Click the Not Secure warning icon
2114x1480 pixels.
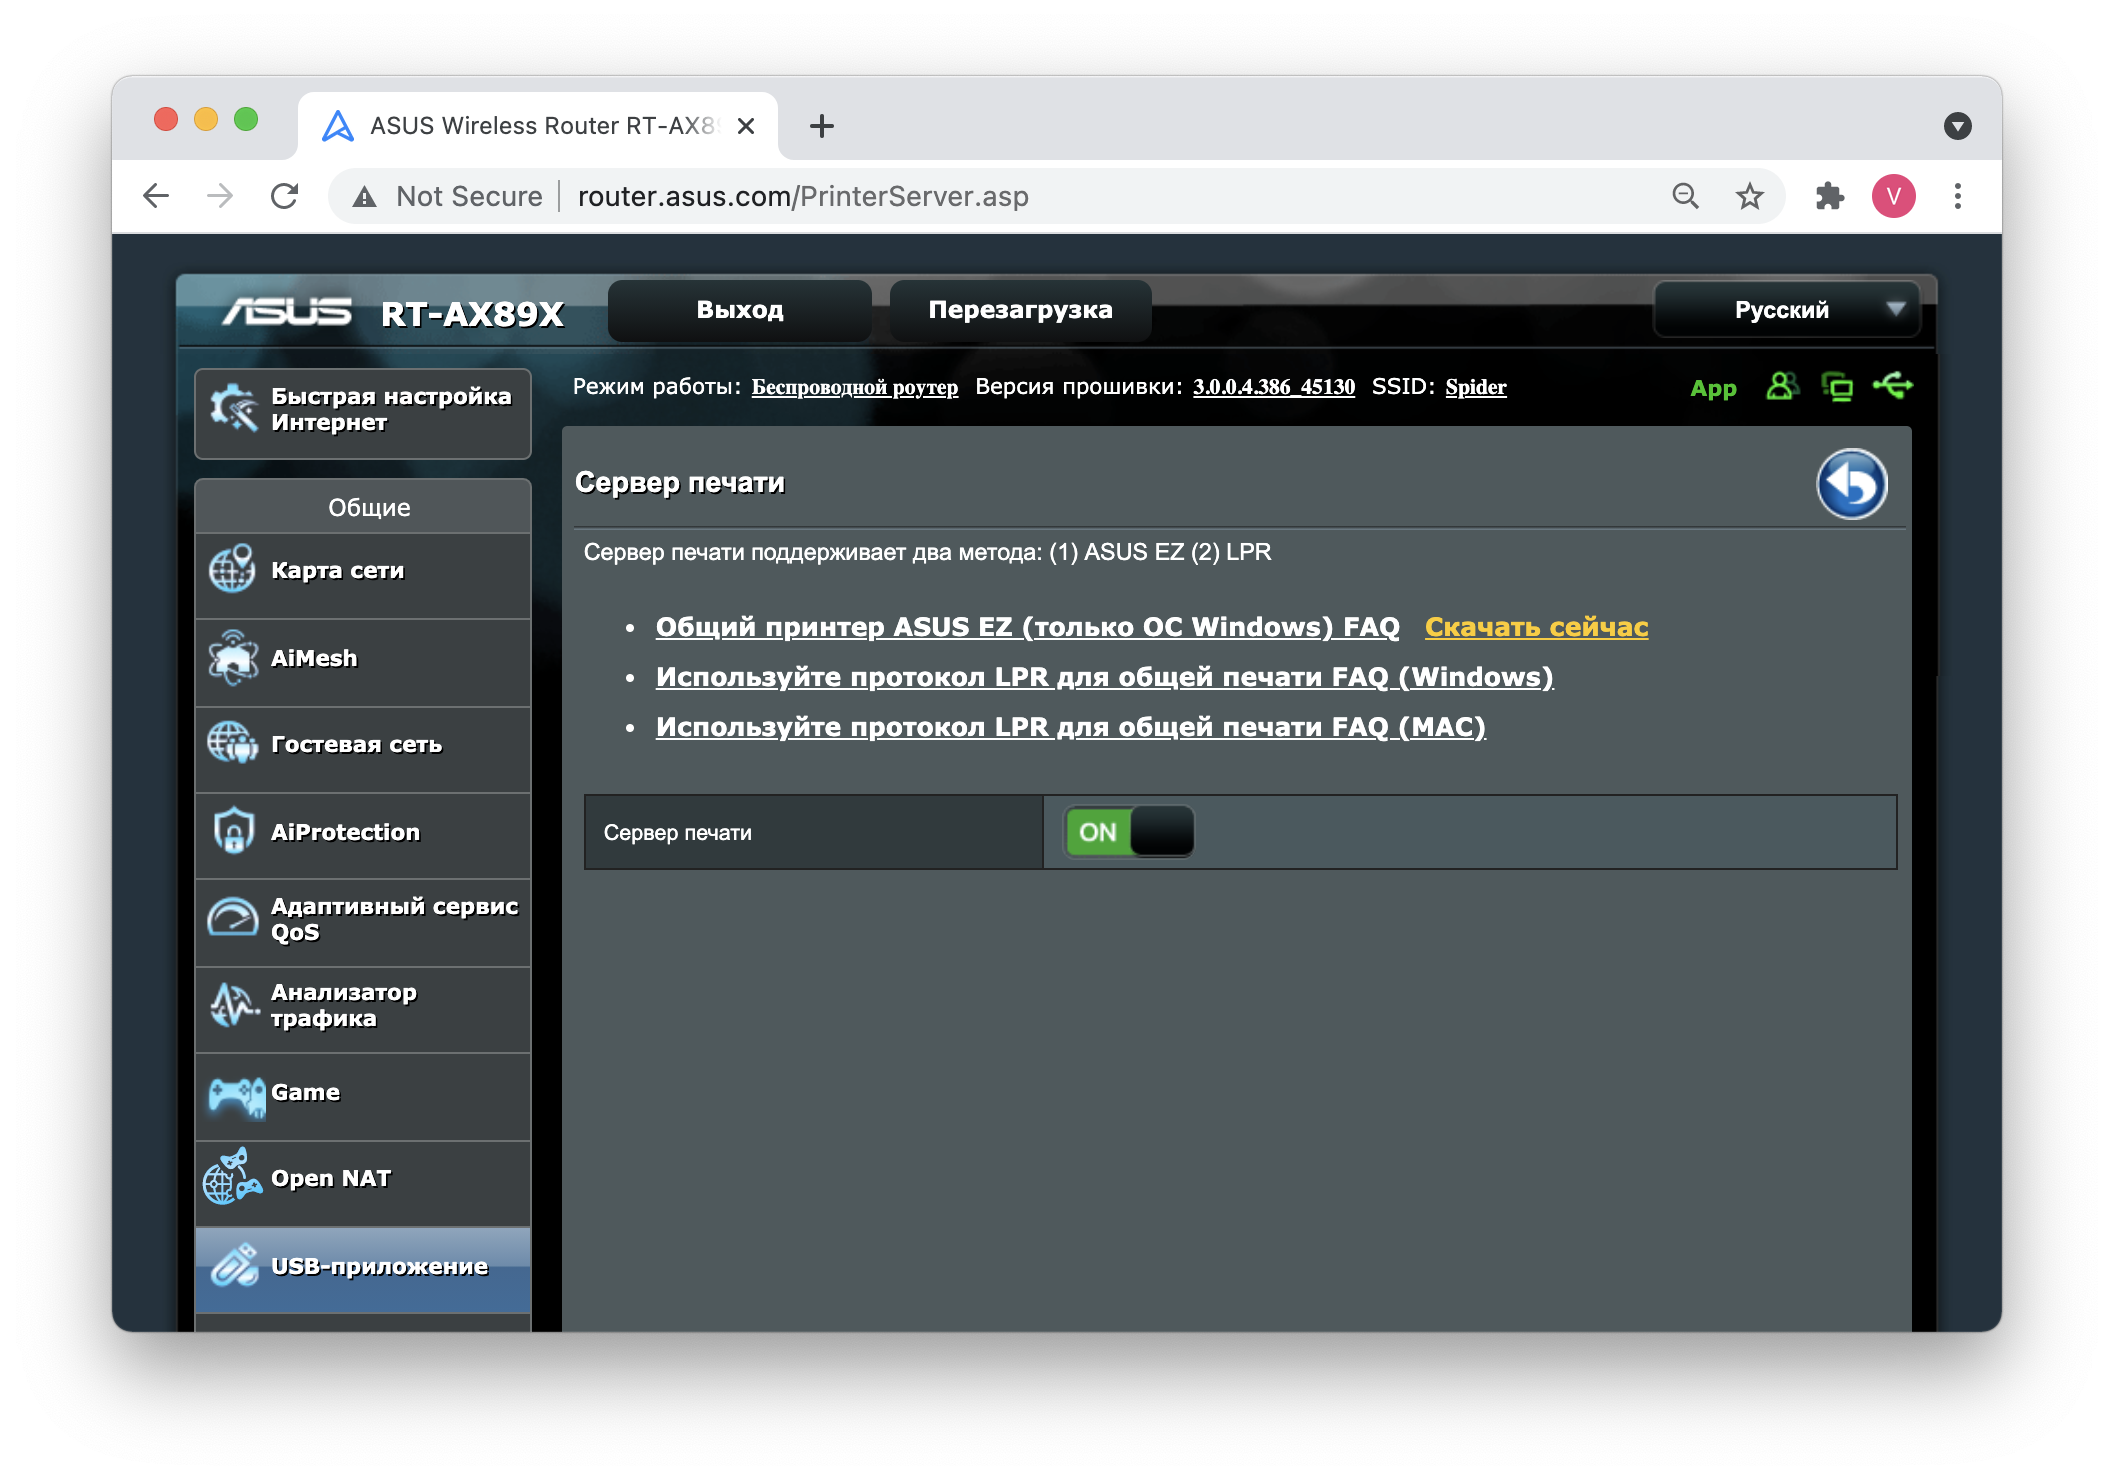365,197
